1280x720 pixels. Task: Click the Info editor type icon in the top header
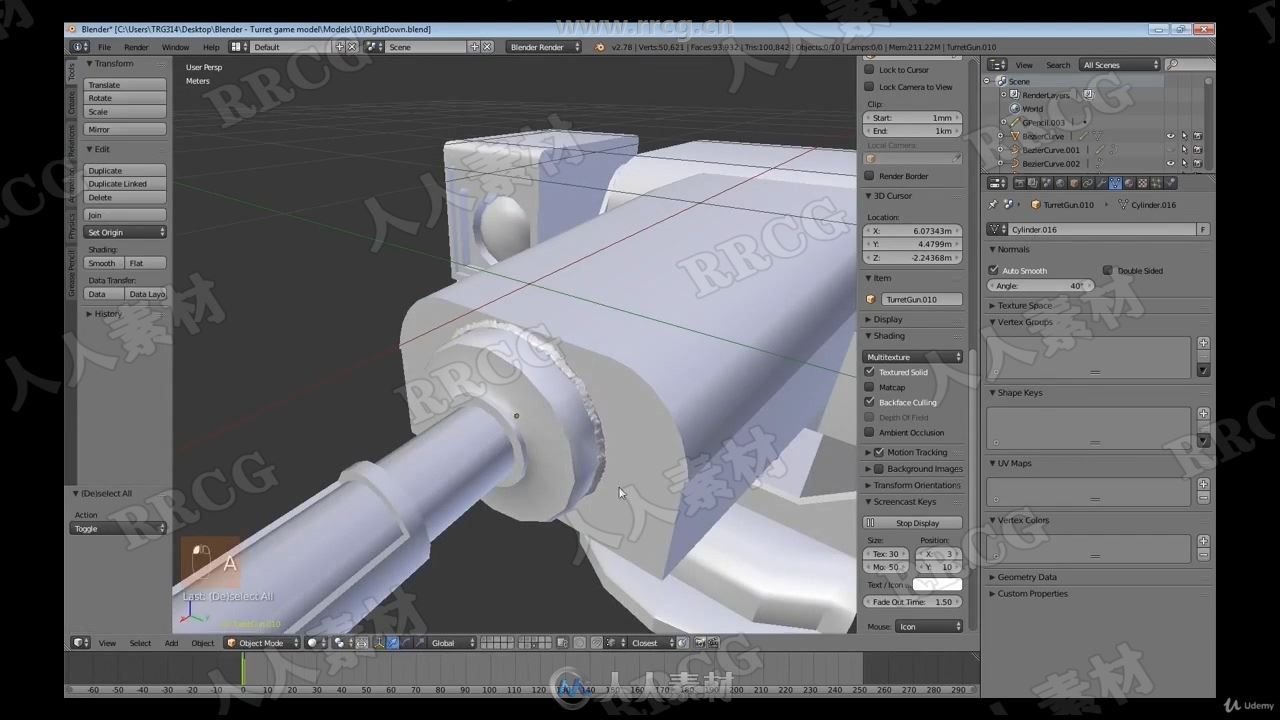point(79,47)
